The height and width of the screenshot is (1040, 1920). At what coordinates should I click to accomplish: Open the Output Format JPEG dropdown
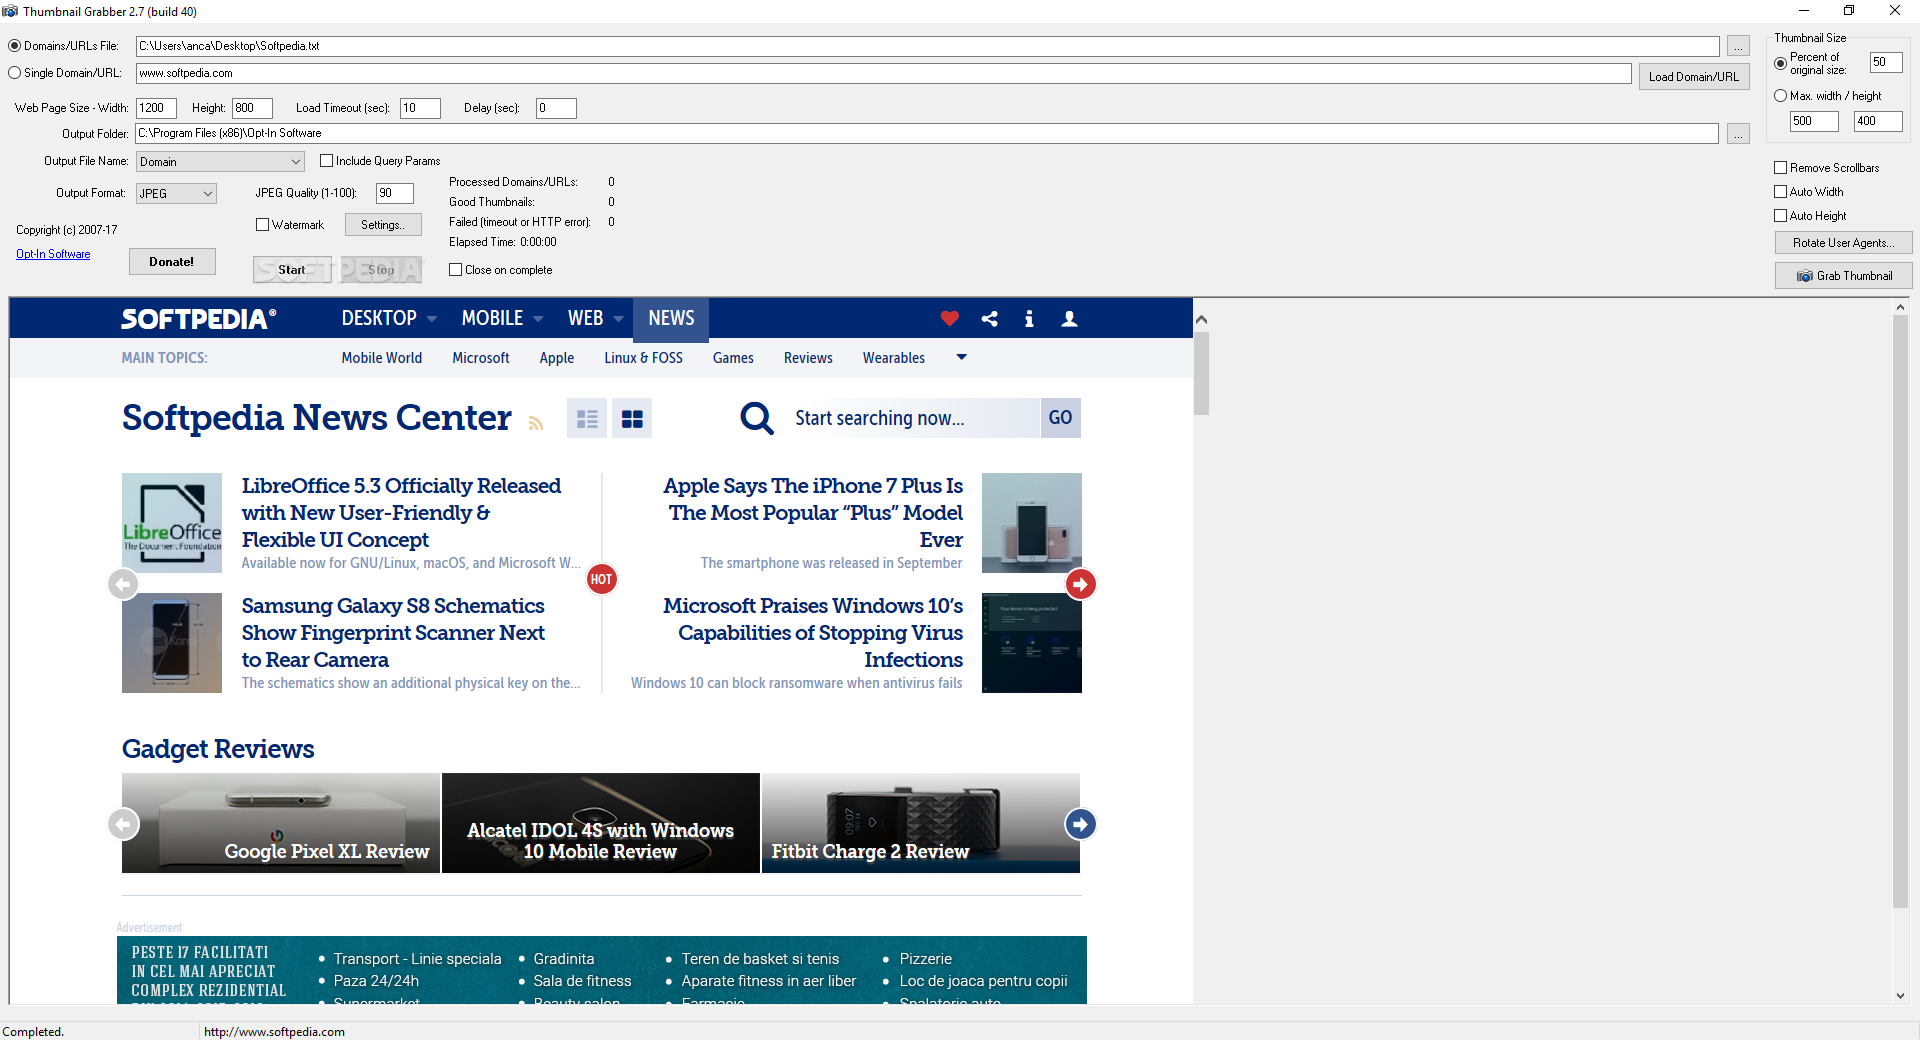pos(176,194)
